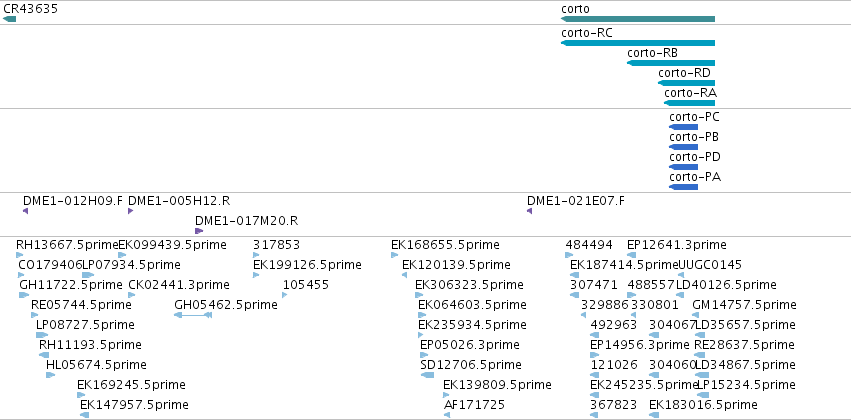851x420 pixels.
Task: Click the GM14757.5prime EST label
Action: pos(745,305)
